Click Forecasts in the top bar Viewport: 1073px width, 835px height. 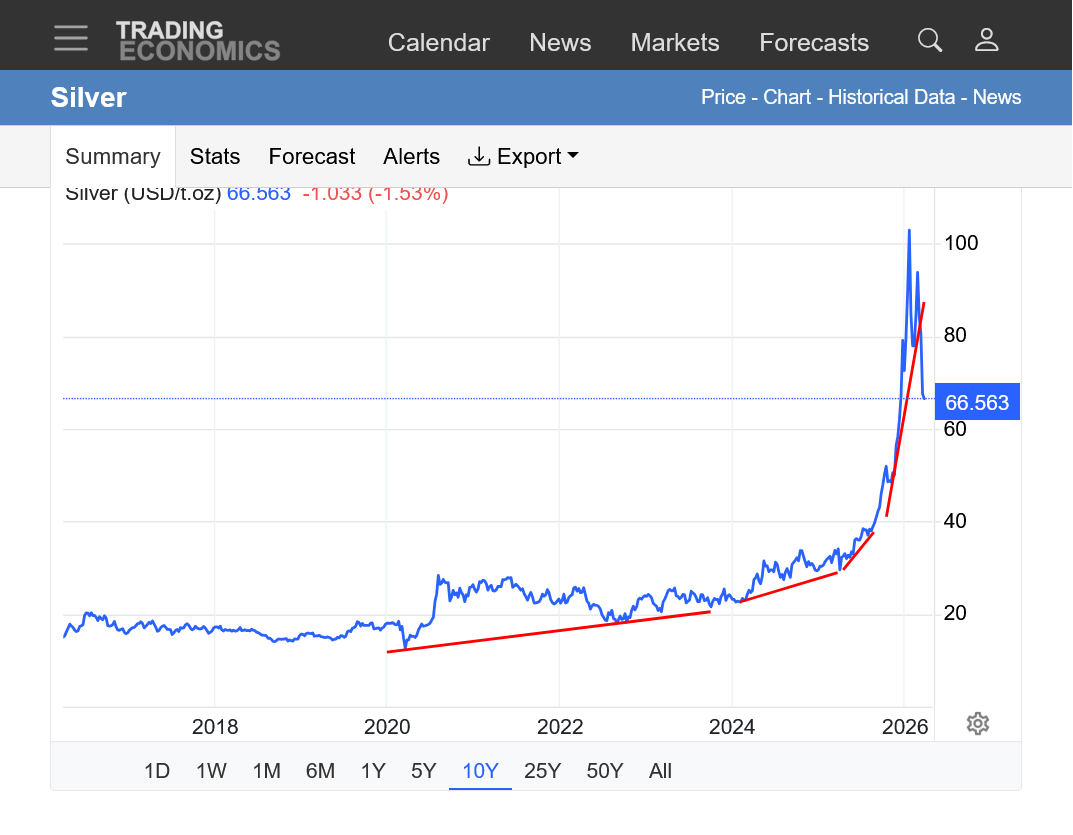pos(814,43)
